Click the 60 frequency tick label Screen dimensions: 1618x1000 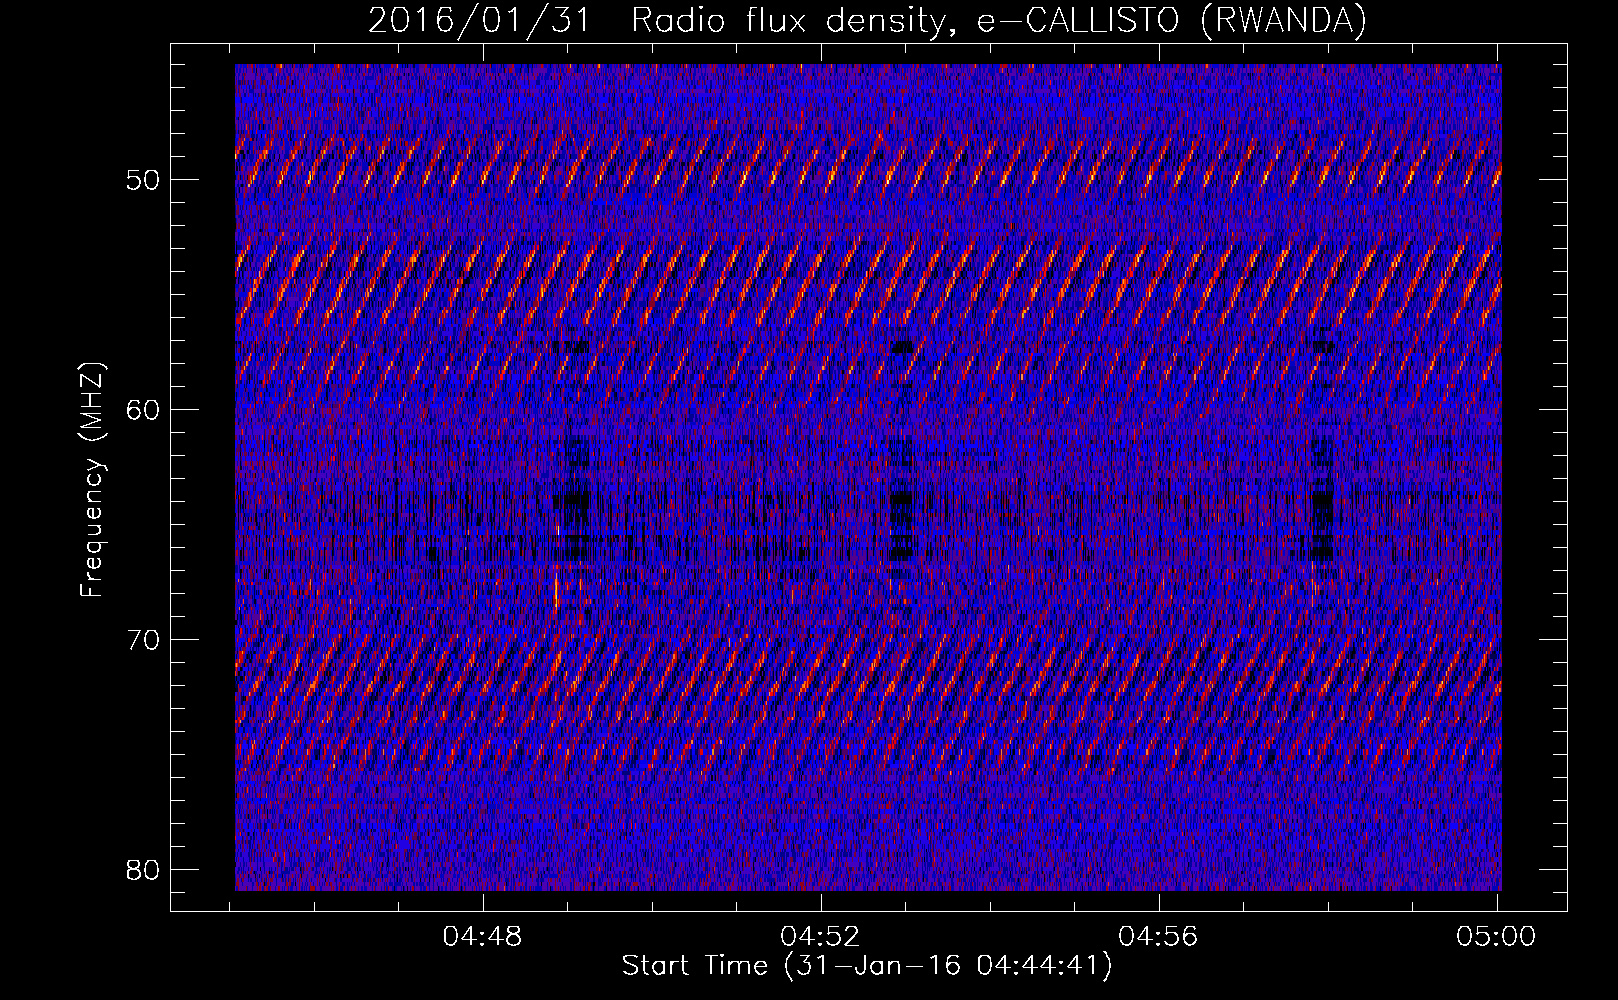[144, 410]
